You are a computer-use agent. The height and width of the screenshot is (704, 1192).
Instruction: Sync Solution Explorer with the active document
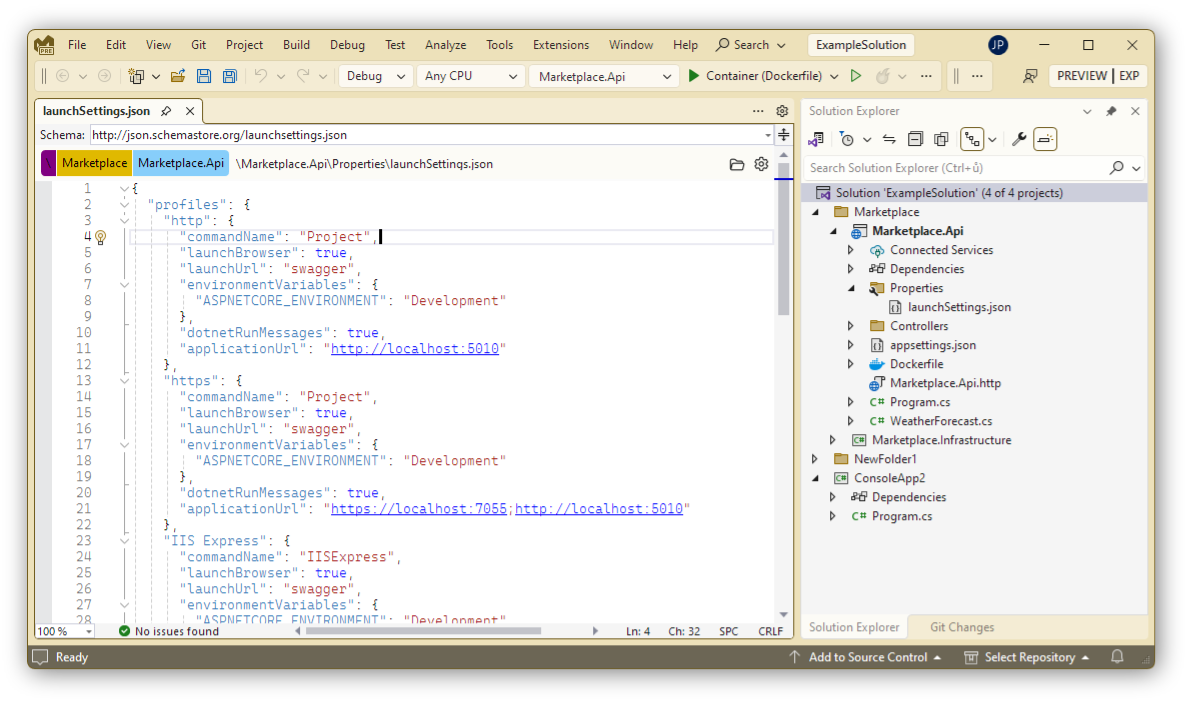[888, 139]
